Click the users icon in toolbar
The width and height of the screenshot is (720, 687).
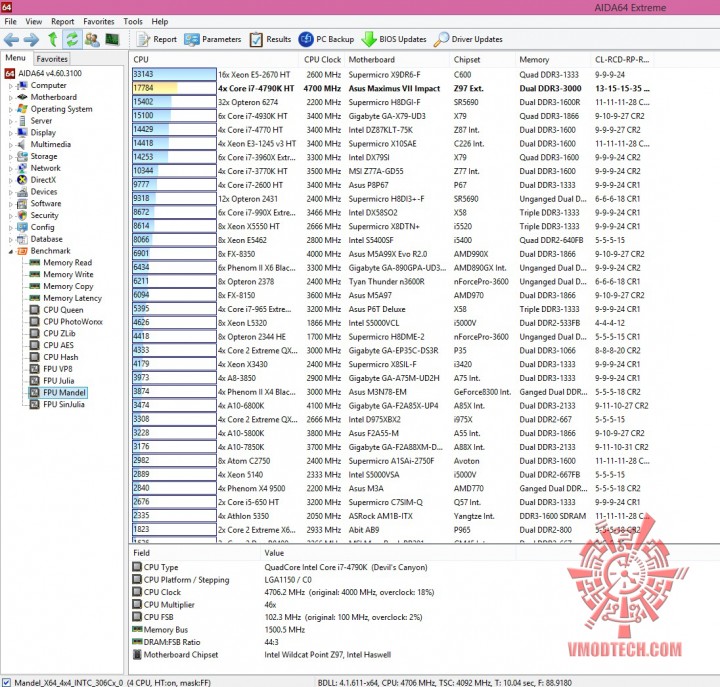pyautogui.click(x=92, y=39)
